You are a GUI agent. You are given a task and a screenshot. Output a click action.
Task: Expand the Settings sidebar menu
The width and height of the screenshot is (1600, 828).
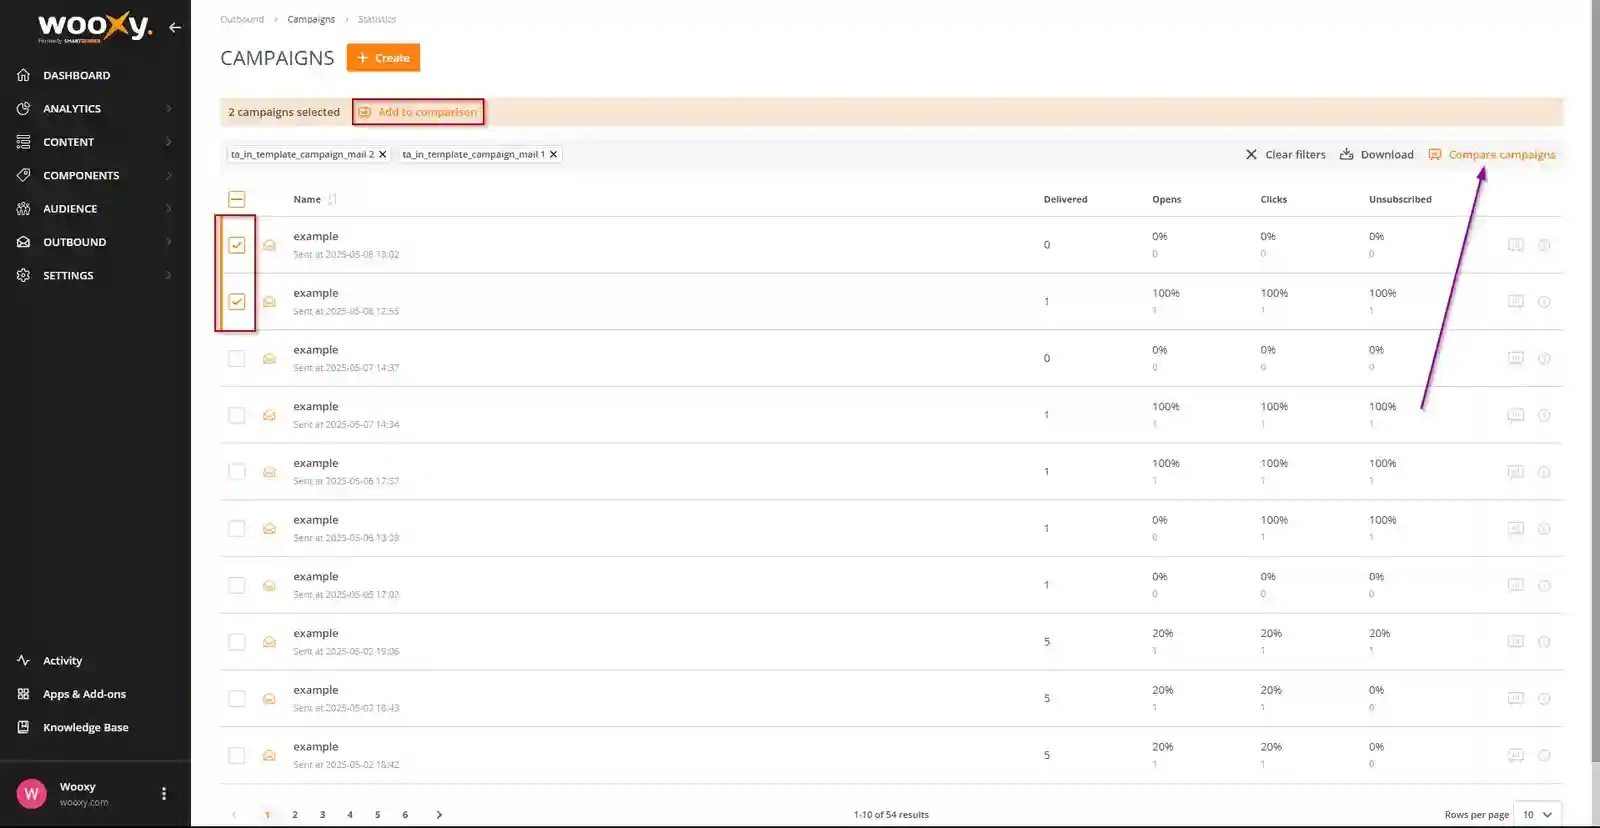click(x=95, y=275)
